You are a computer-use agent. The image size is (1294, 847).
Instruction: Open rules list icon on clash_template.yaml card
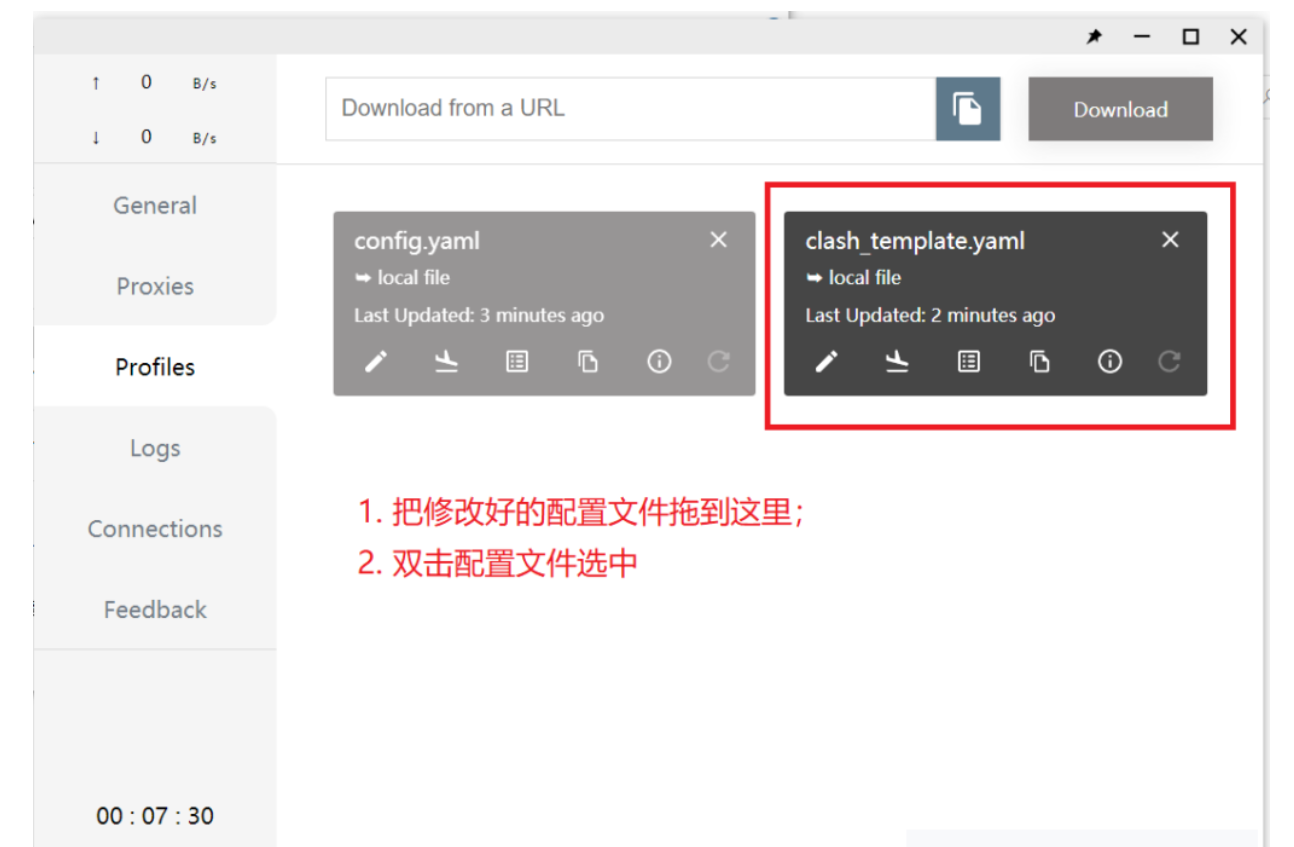tap(968, 362)
